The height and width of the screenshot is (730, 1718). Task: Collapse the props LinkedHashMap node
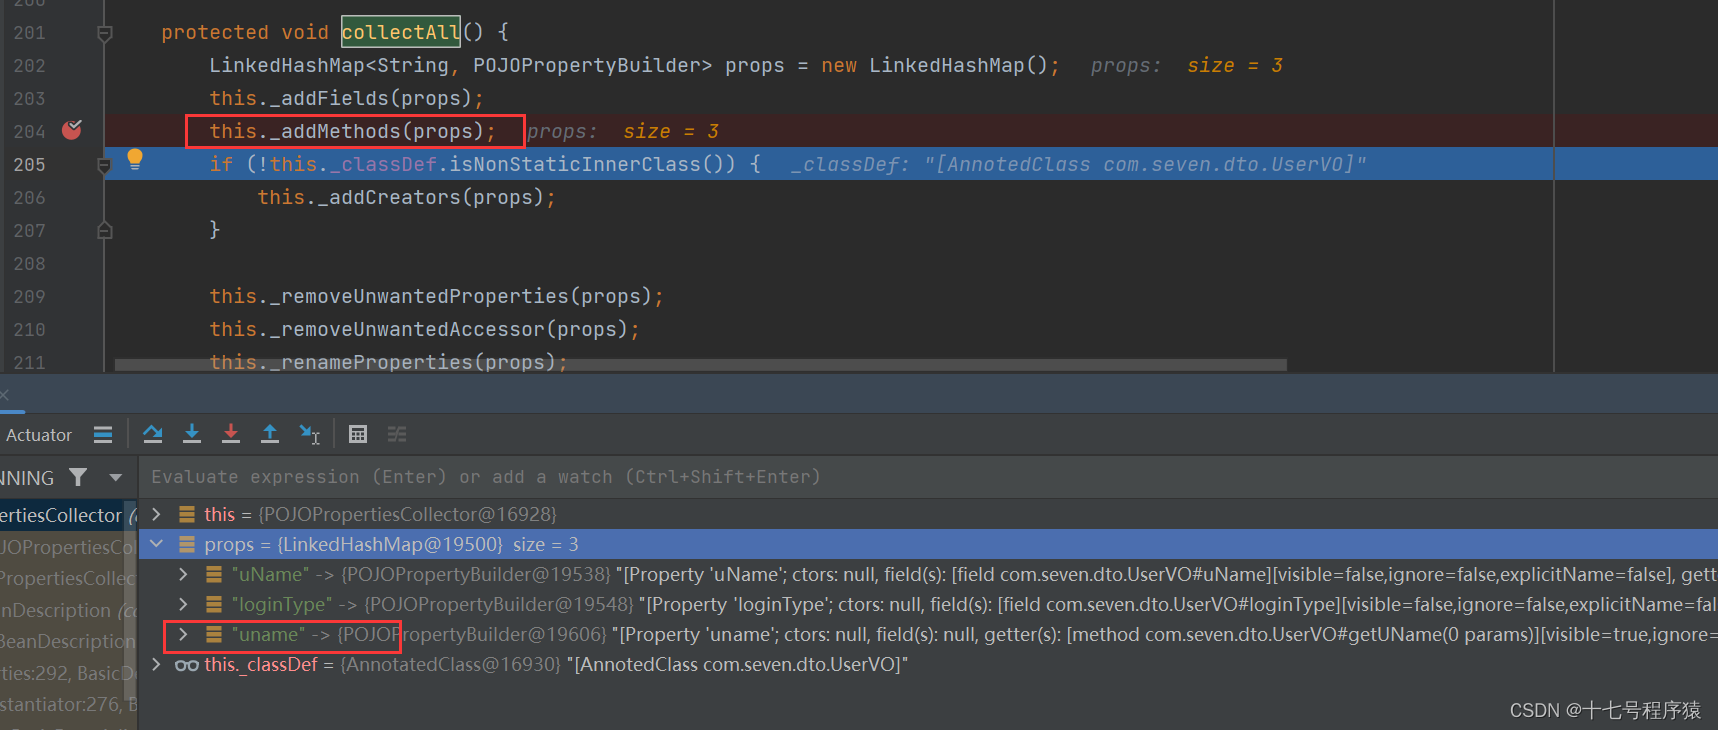click(x=156, y=544)
